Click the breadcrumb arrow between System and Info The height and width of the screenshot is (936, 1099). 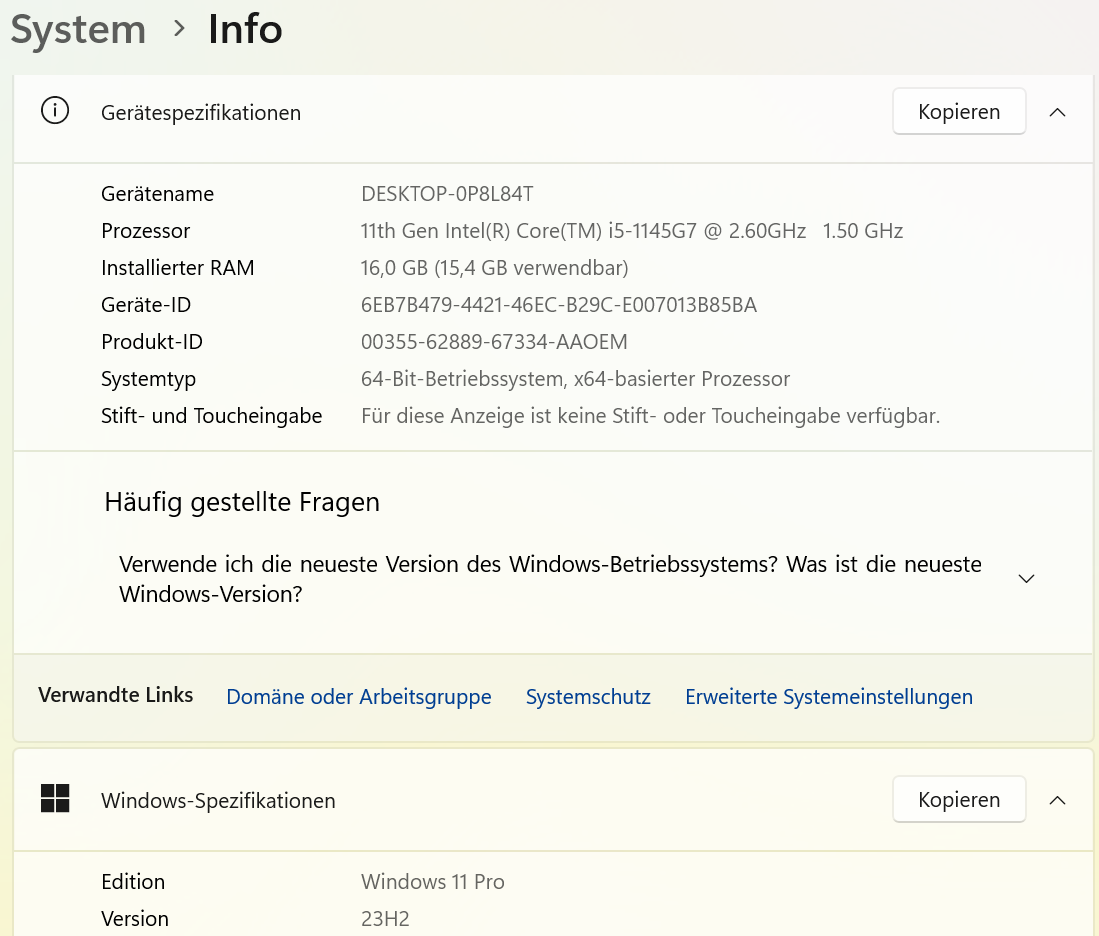click(x=179, y=29)
